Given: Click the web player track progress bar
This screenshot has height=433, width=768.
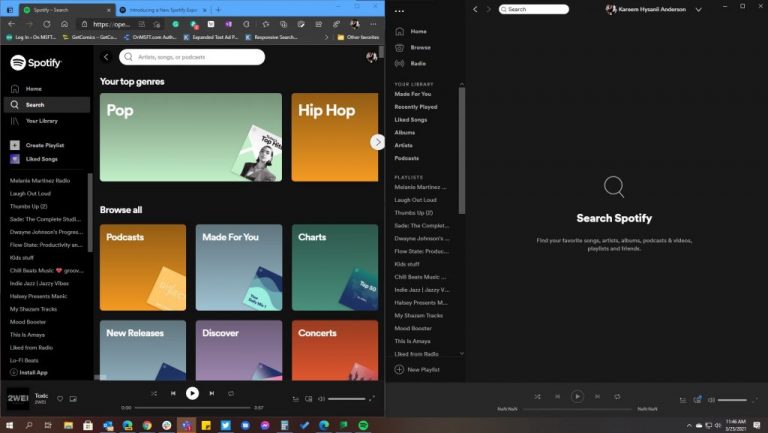Looking at the screenshot, I should (x=192, y=408).
